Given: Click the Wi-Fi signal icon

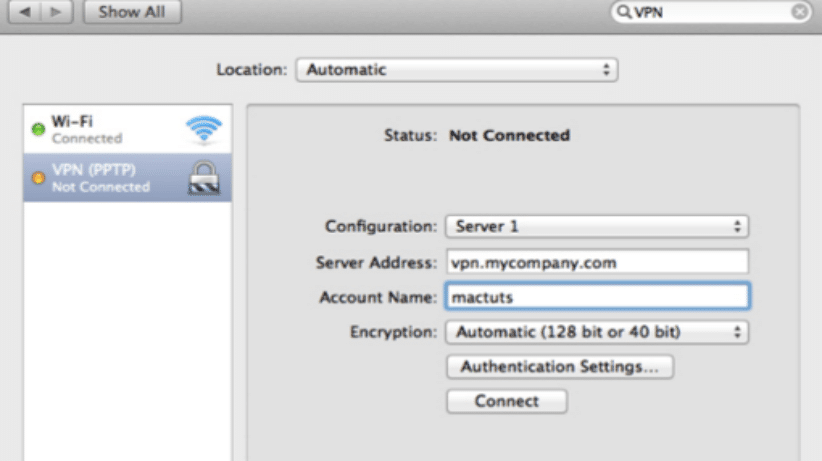Looking at the screenshot, I should tap(204, 129).
